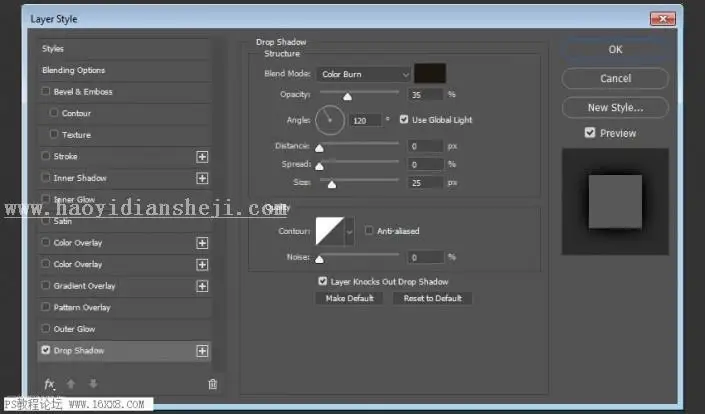This screenshot has width=705, height=414.
Task: Click the move effect up arrow
Action: 71,384
